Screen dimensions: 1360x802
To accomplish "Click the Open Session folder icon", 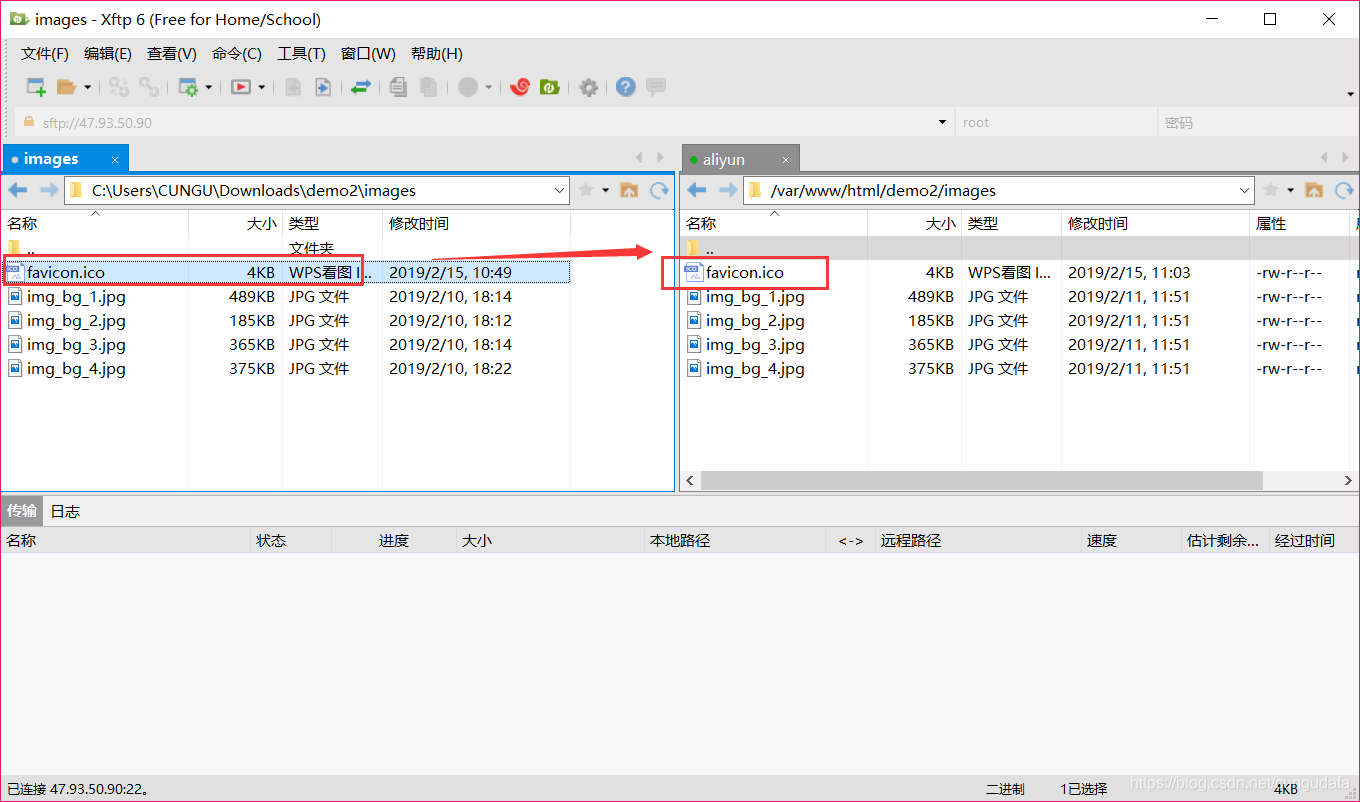I will click(66, 87).
